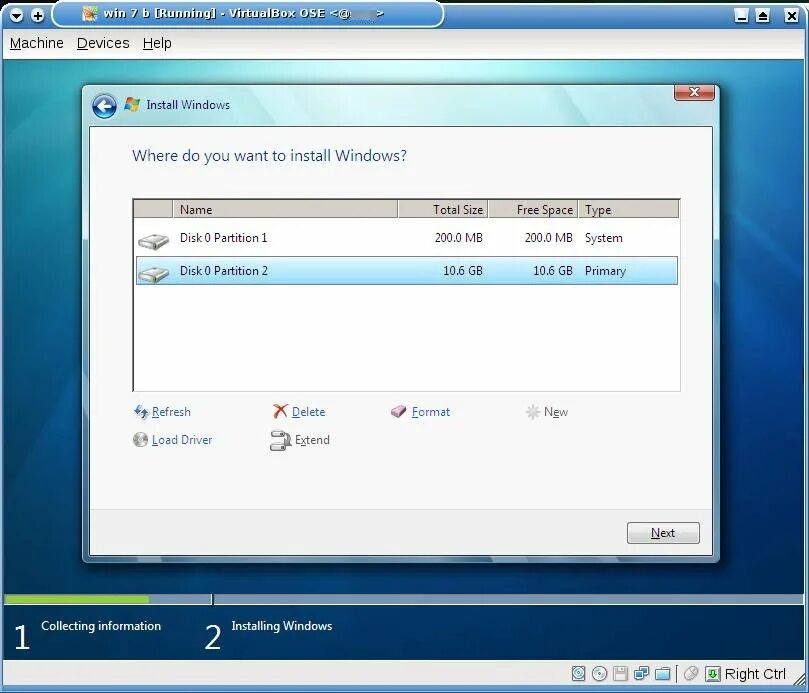The image size is (809, 693).
Task: Sort by the Total Size column header
Action: [443, 209]
